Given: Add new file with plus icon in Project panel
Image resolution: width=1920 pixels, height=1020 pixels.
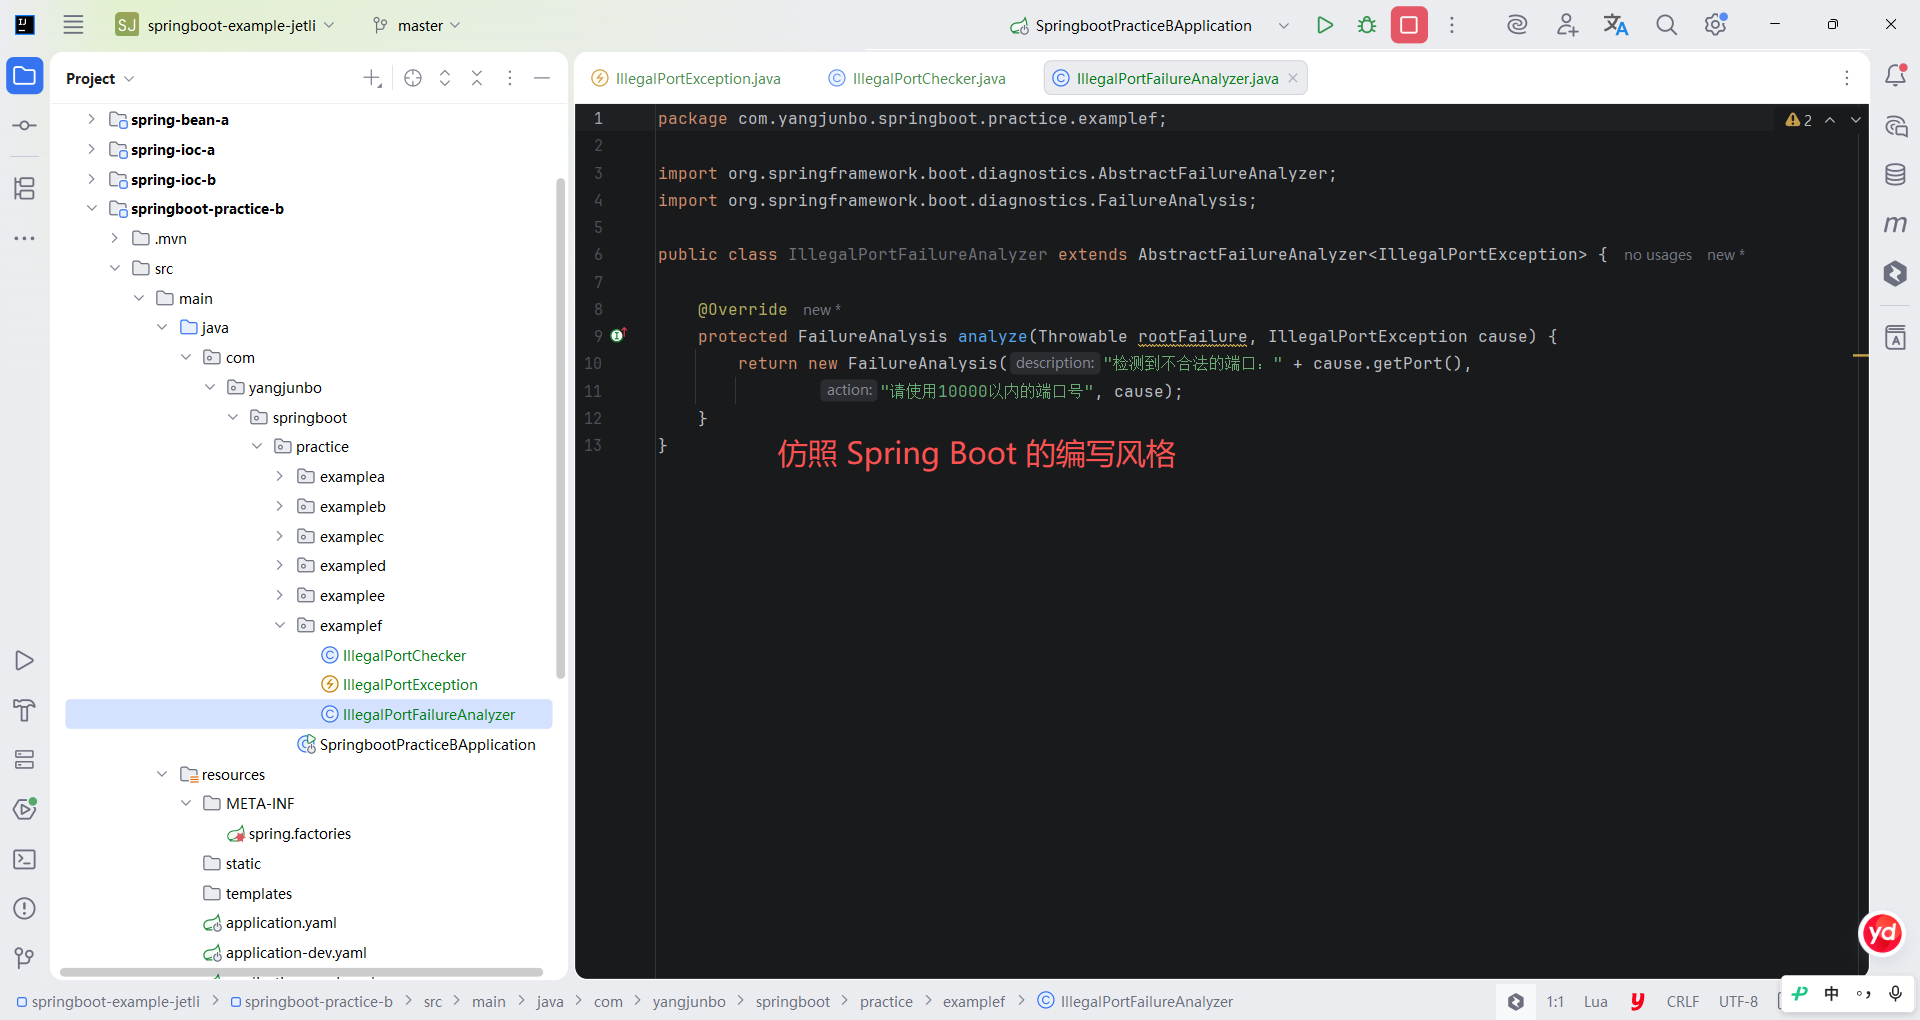Looking at the screenshot, I should [372, 78].
